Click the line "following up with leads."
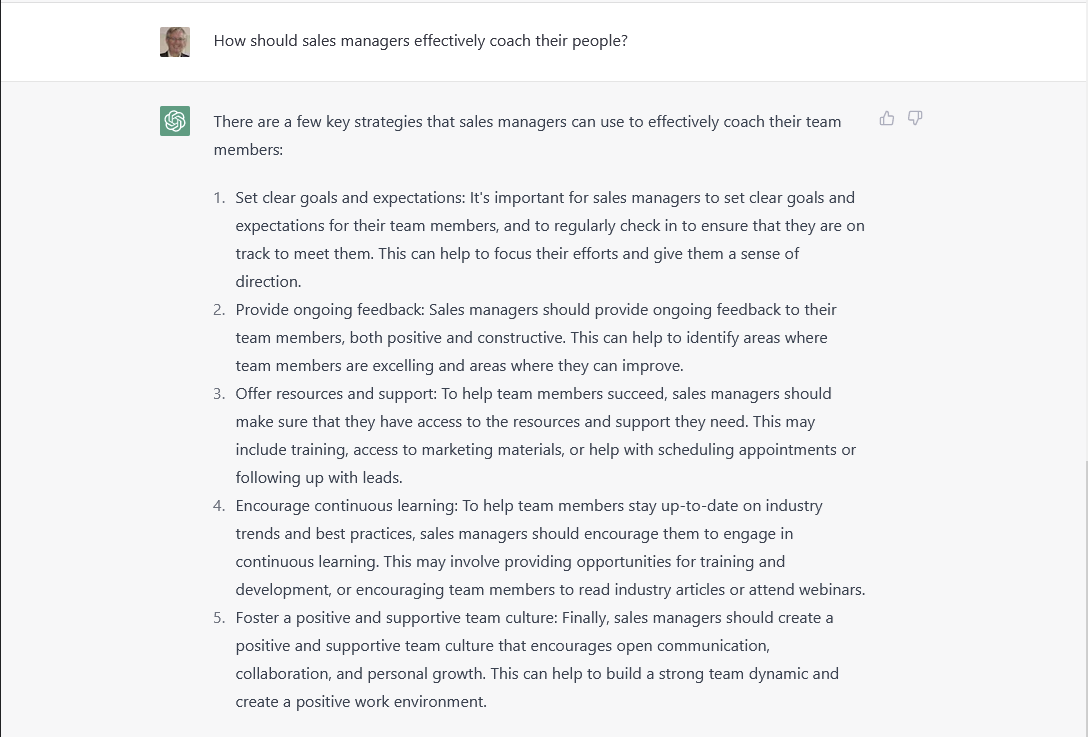The image size is (1088, 737). [x=319, y=478]
